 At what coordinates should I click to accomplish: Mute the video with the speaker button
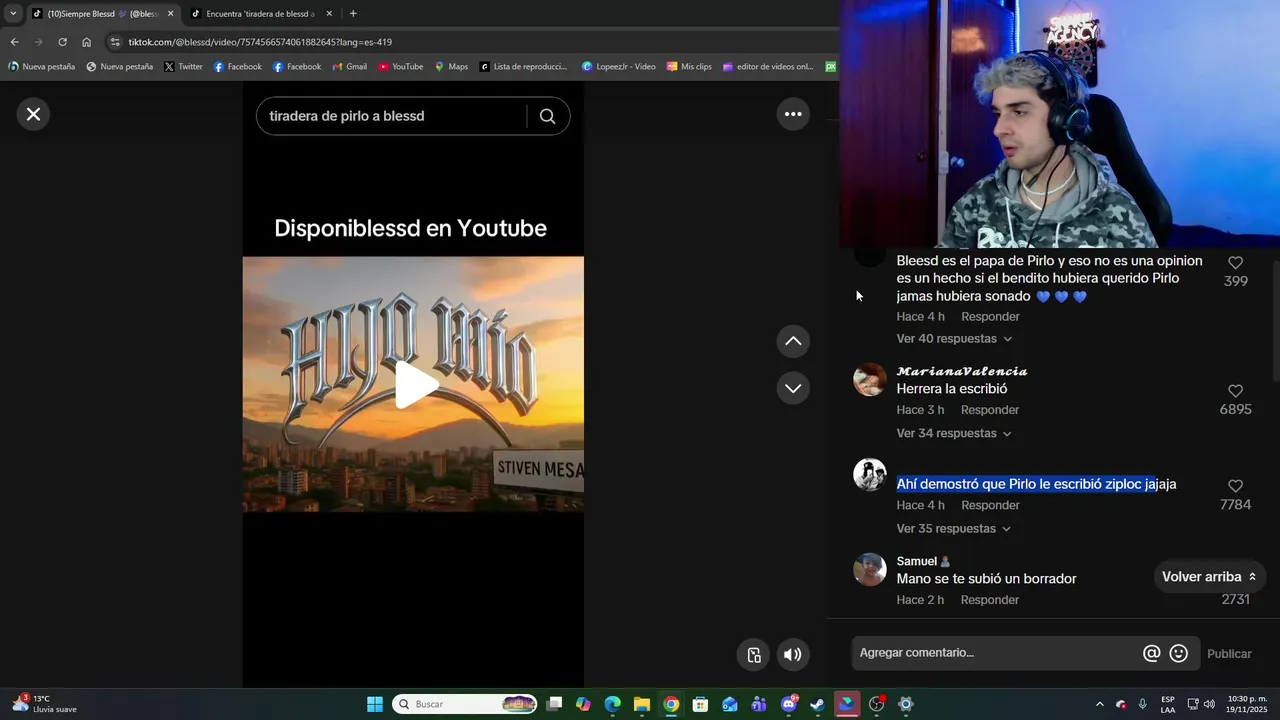792,655
